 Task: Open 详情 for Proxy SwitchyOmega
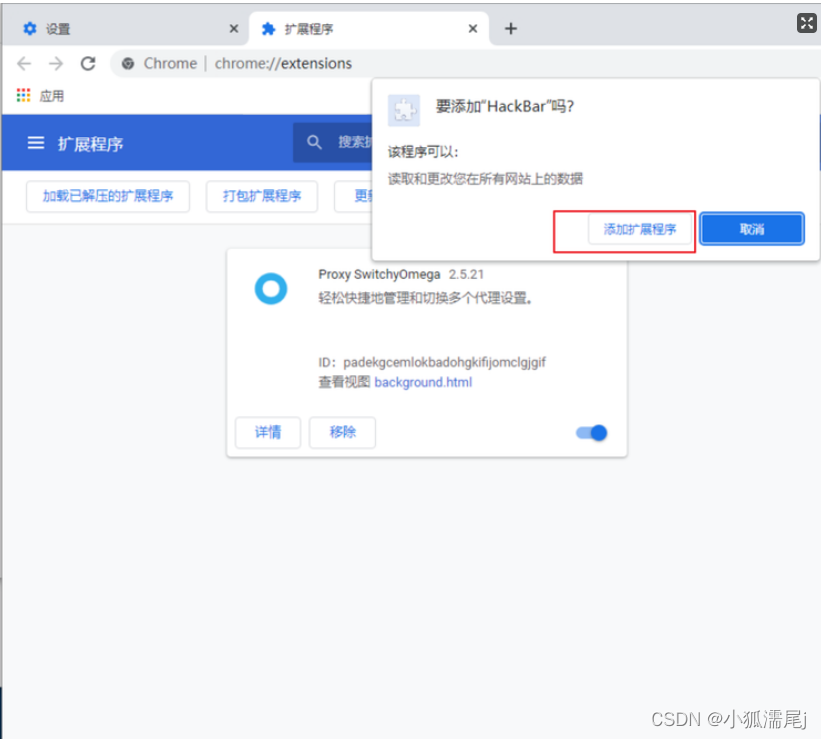click(268, 432)
